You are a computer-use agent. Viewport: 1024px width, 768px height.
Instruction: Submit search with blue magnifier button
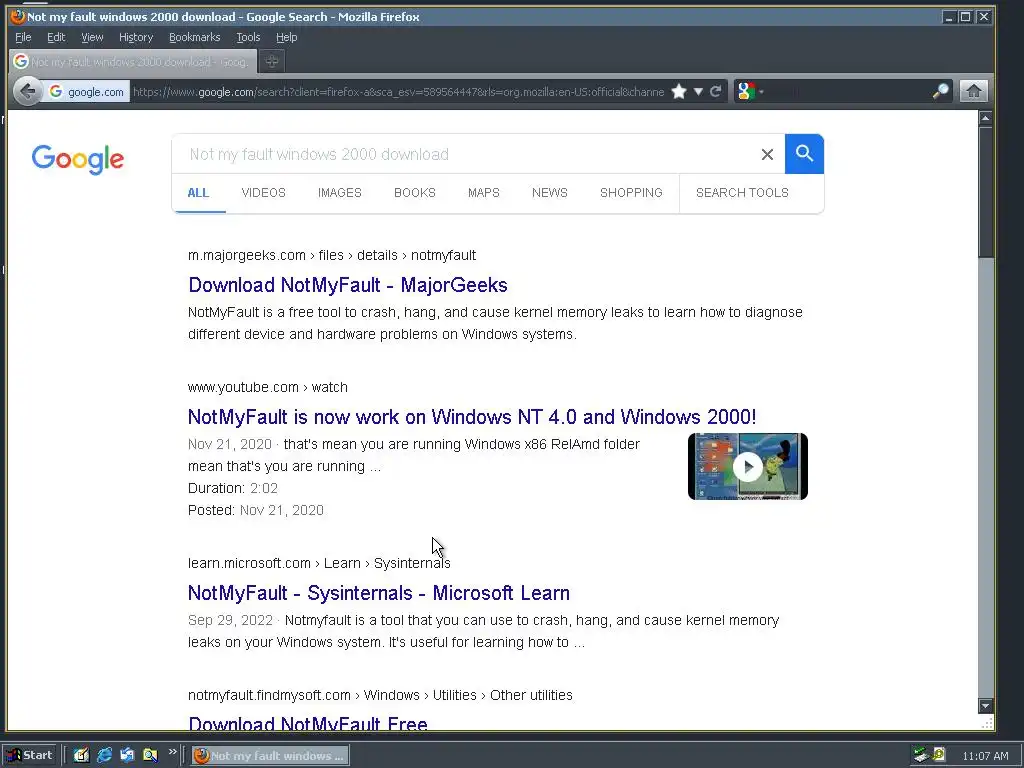(805, 154)
